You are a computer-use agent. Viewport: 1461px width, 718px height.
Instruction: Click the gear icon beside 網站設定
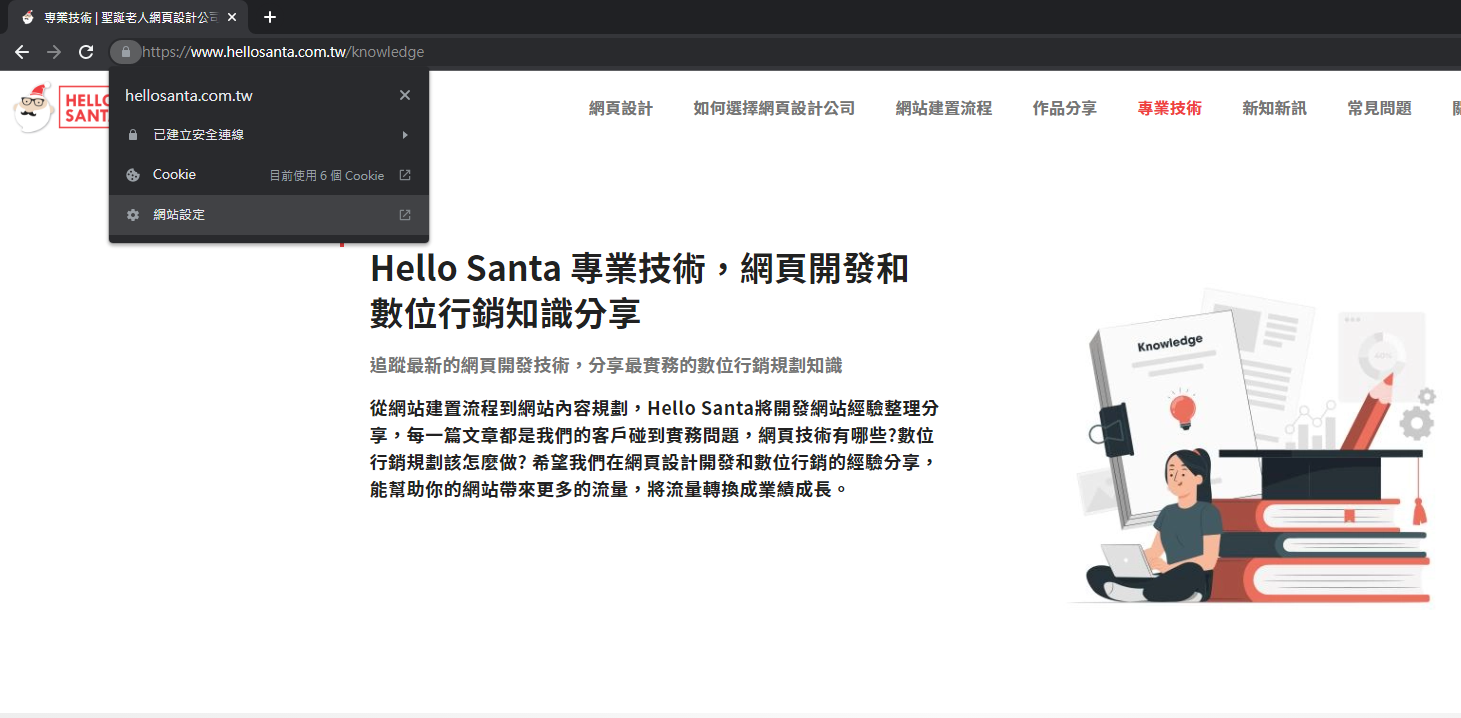pos(133,215)
